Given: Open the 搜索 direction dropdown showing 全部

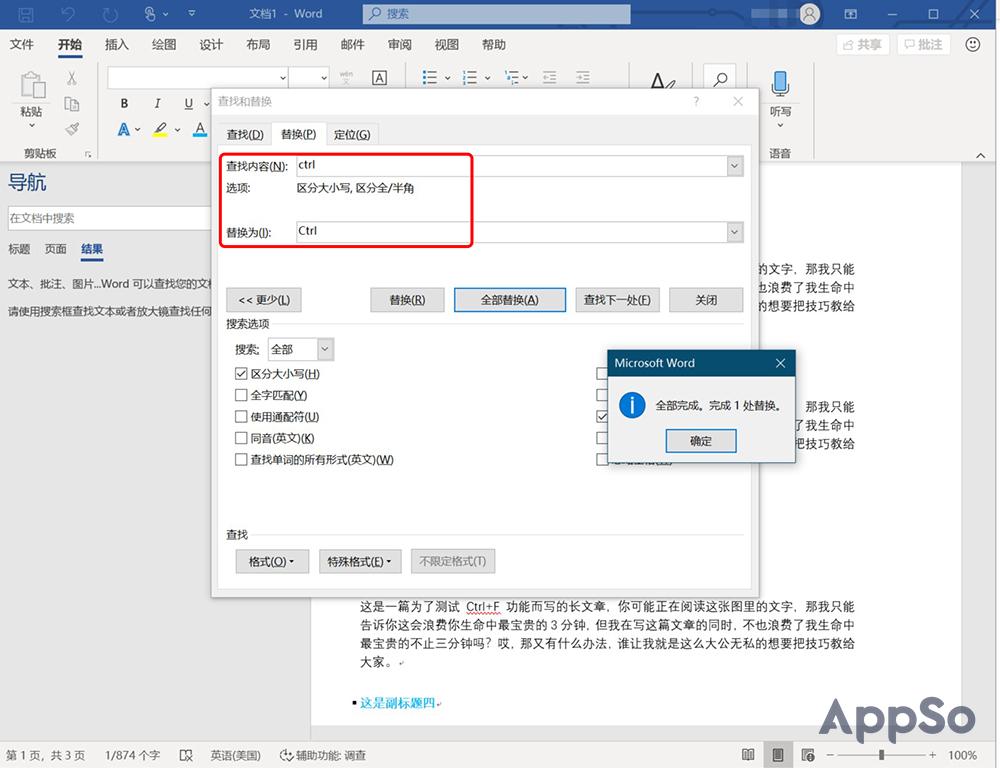Looking at the screenshot, I should pyautogui.click(x=301, y=349).
